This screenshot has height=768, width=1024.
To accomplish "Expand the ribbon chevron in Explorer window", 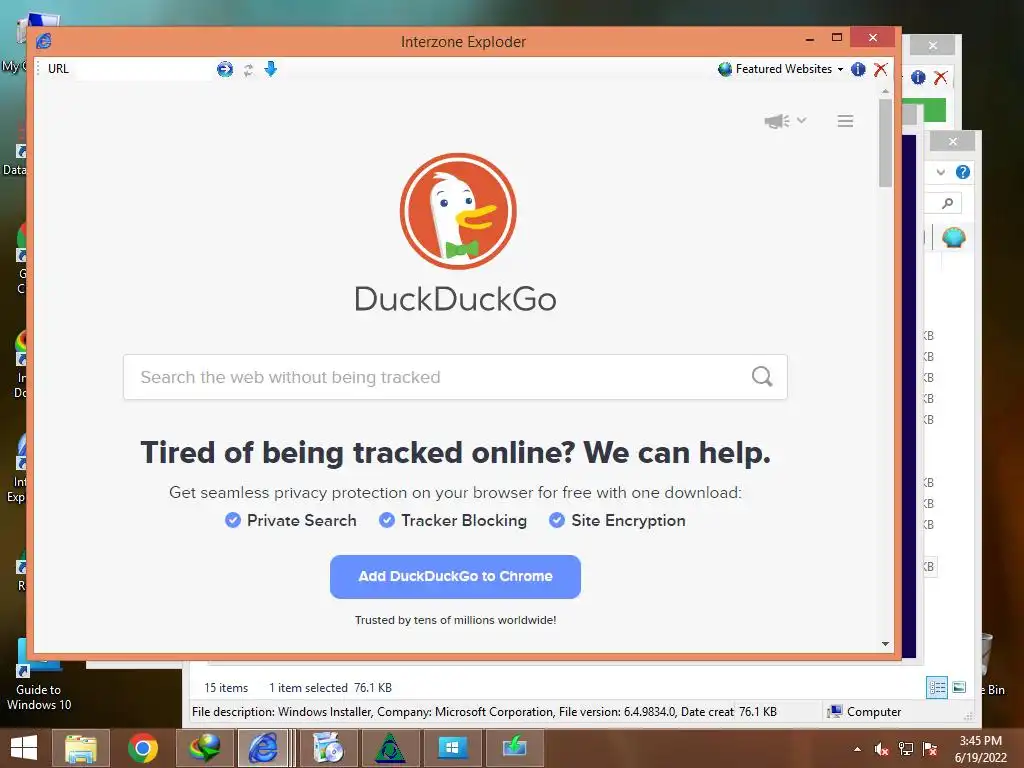I will 940,172.
